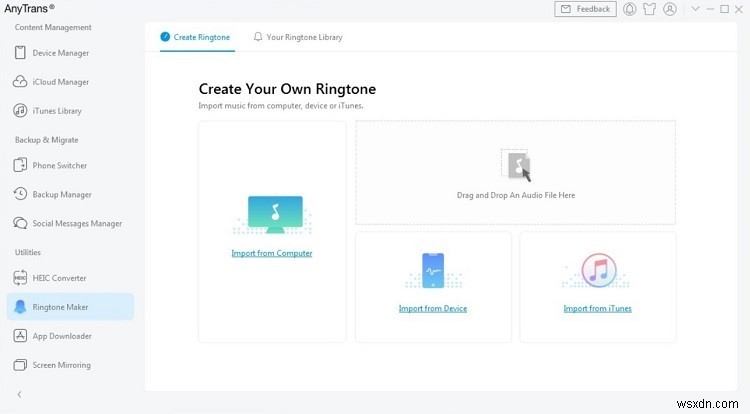Click the HEIC Converter icon
This screenshot has height=414, width=750.
coord(20,278)
